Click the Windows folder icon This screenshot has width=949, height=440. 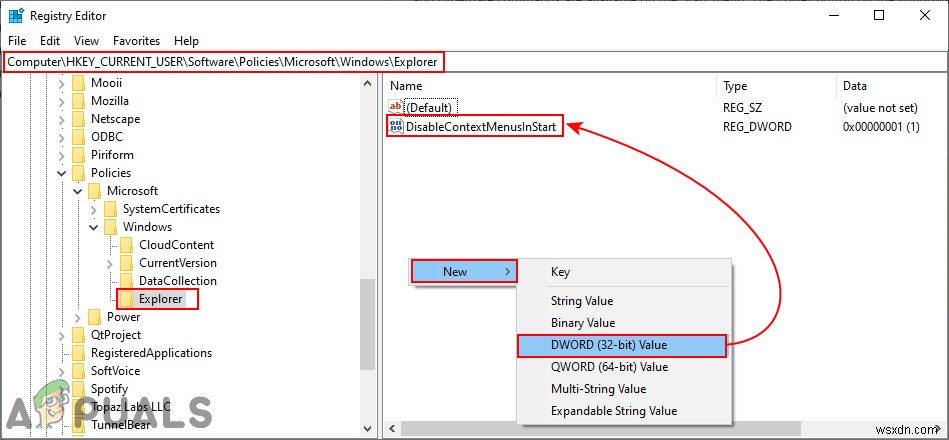[x=110, y=227]
